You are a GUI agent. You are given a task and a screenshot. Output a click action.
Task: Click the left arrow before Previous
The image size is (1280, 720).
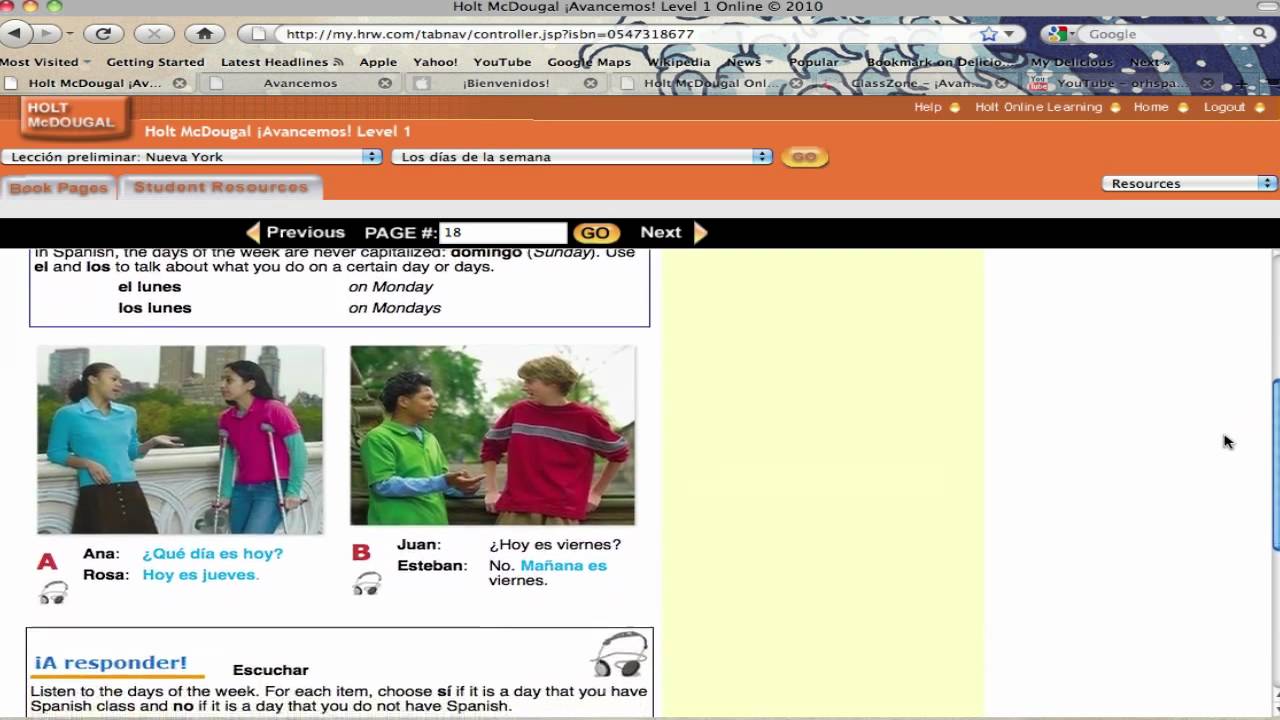253,233
